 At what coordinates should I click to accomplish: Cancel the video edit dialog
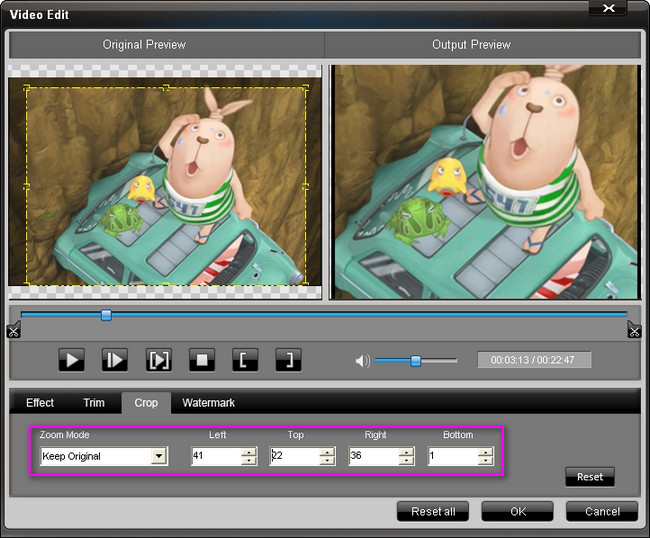602,511
